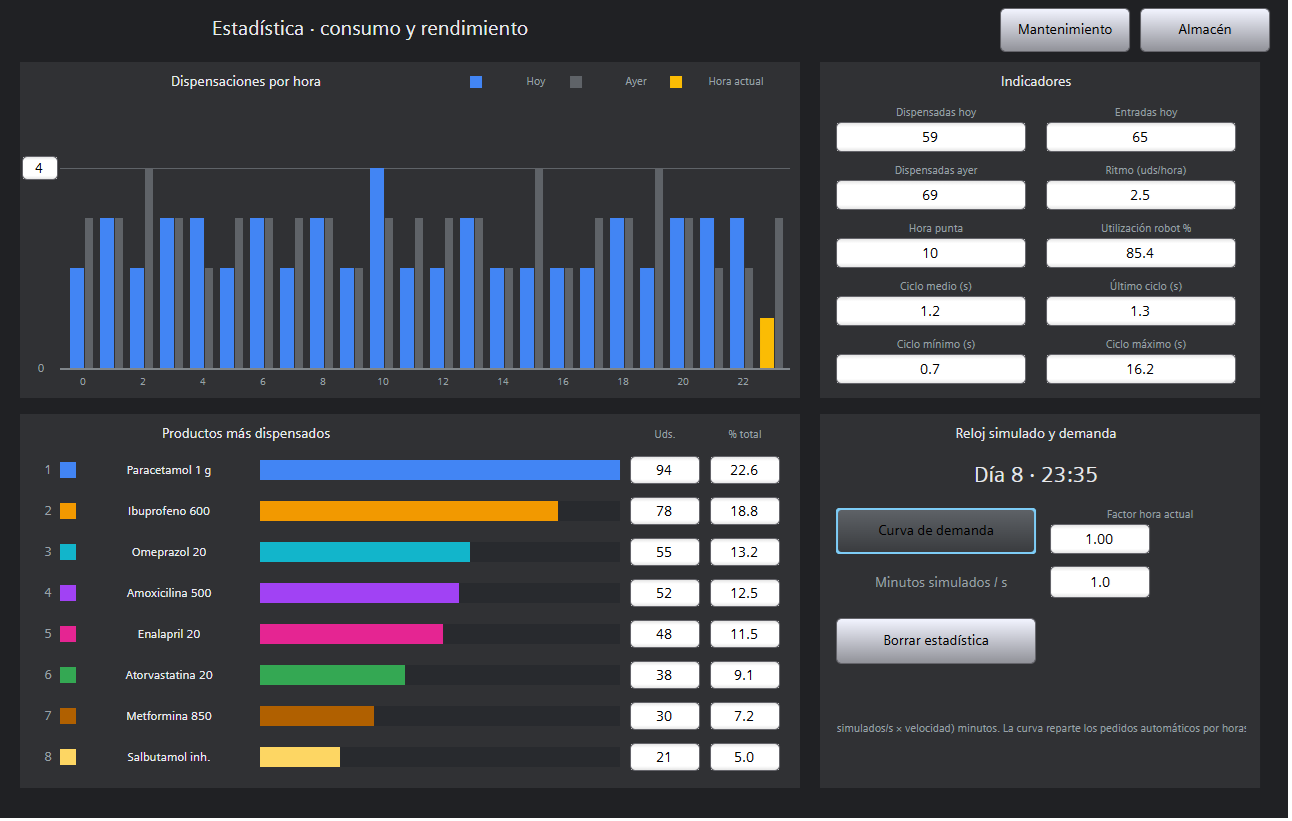Click the Utilización robot % value
The height and width of the screenshot is (821, 1292).
coord(1141,253)
